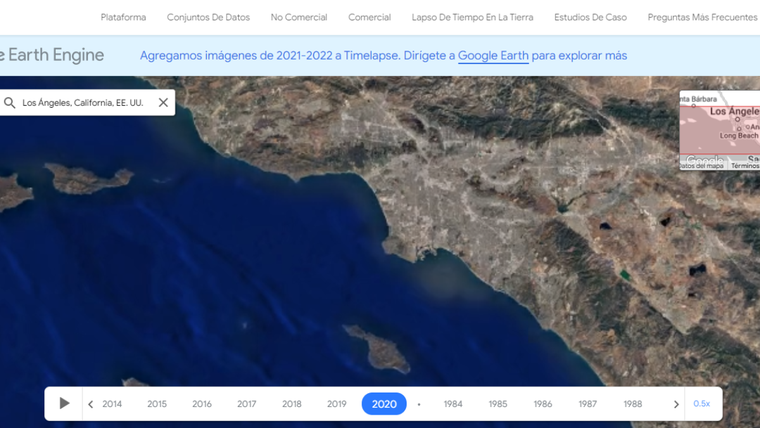Go to the No Comercial page
760x428 pixels.
coord(299,17)
